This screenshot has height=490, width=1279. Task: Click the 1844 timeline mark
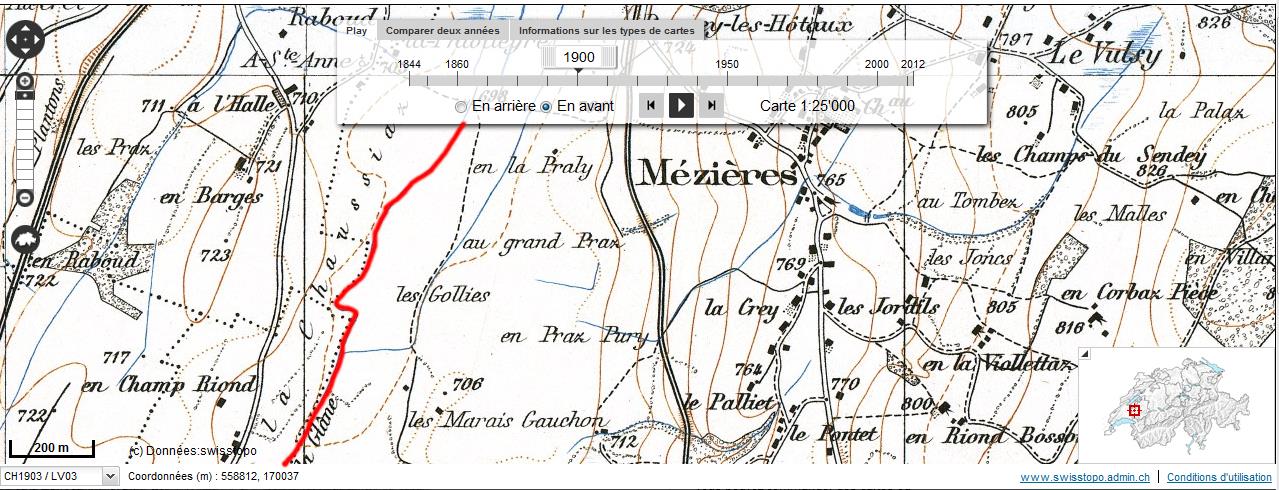409,64
